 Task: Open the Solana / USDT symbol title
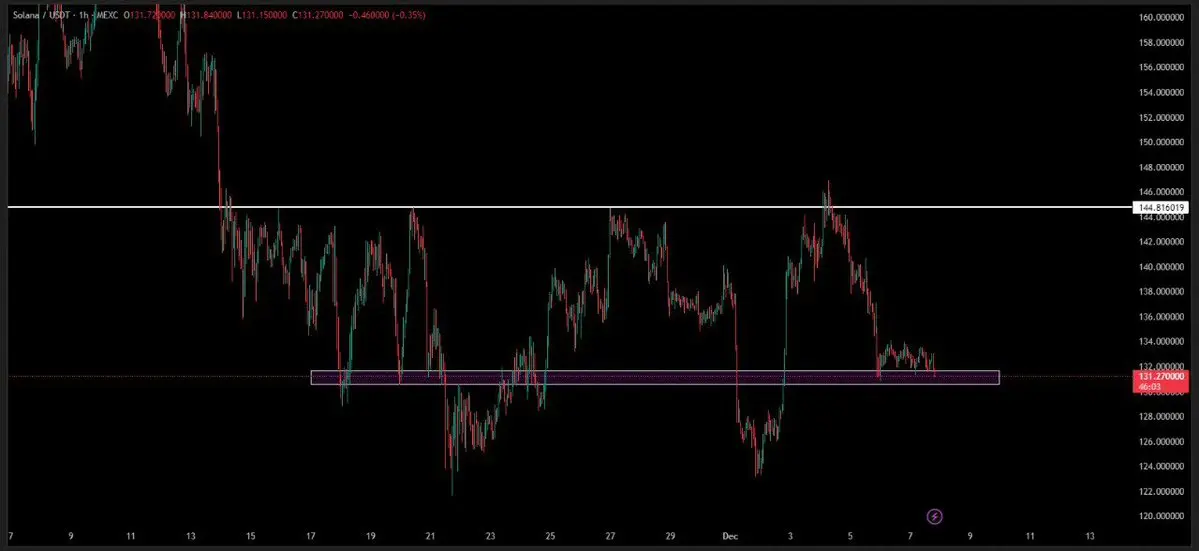point(40,15)
